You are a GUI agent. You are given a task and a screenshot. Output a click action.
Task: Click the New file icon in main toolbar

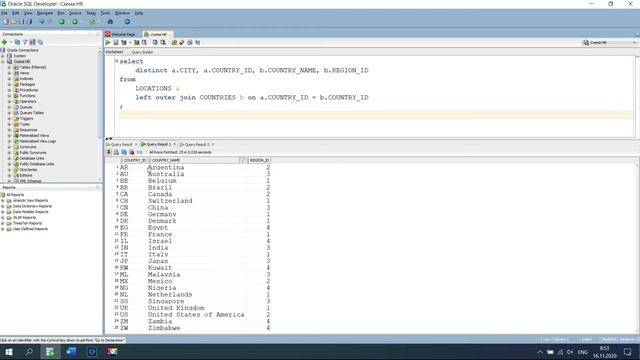point(6,22)
